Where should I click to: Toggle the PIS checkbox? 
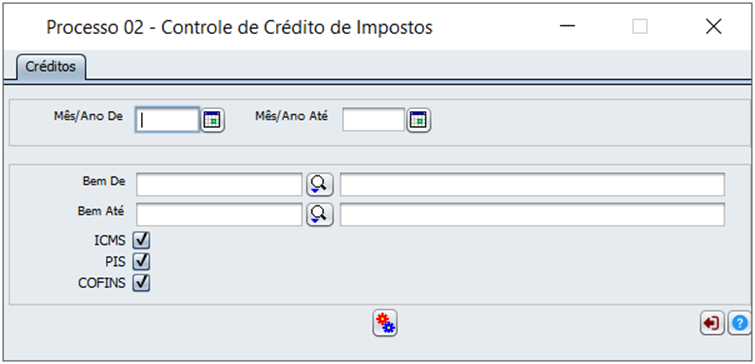(142, 261)
